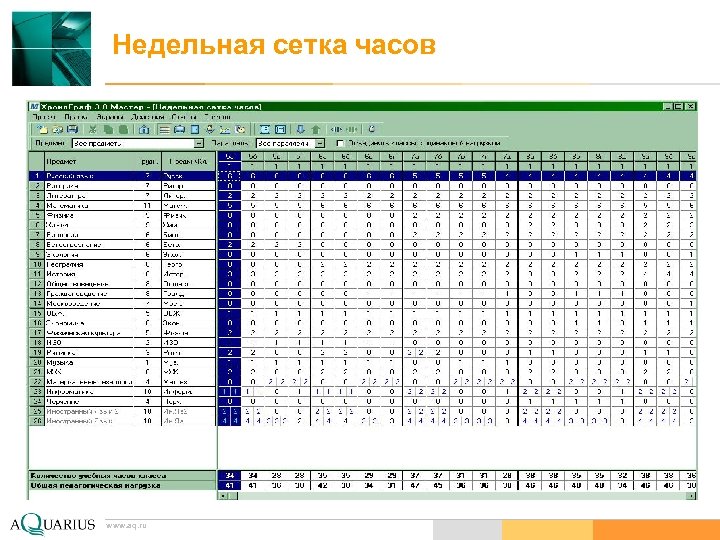Screen dimensions: 720x540
Task: Click the second column-width arrows icon
Action: [x=351, y=129]
